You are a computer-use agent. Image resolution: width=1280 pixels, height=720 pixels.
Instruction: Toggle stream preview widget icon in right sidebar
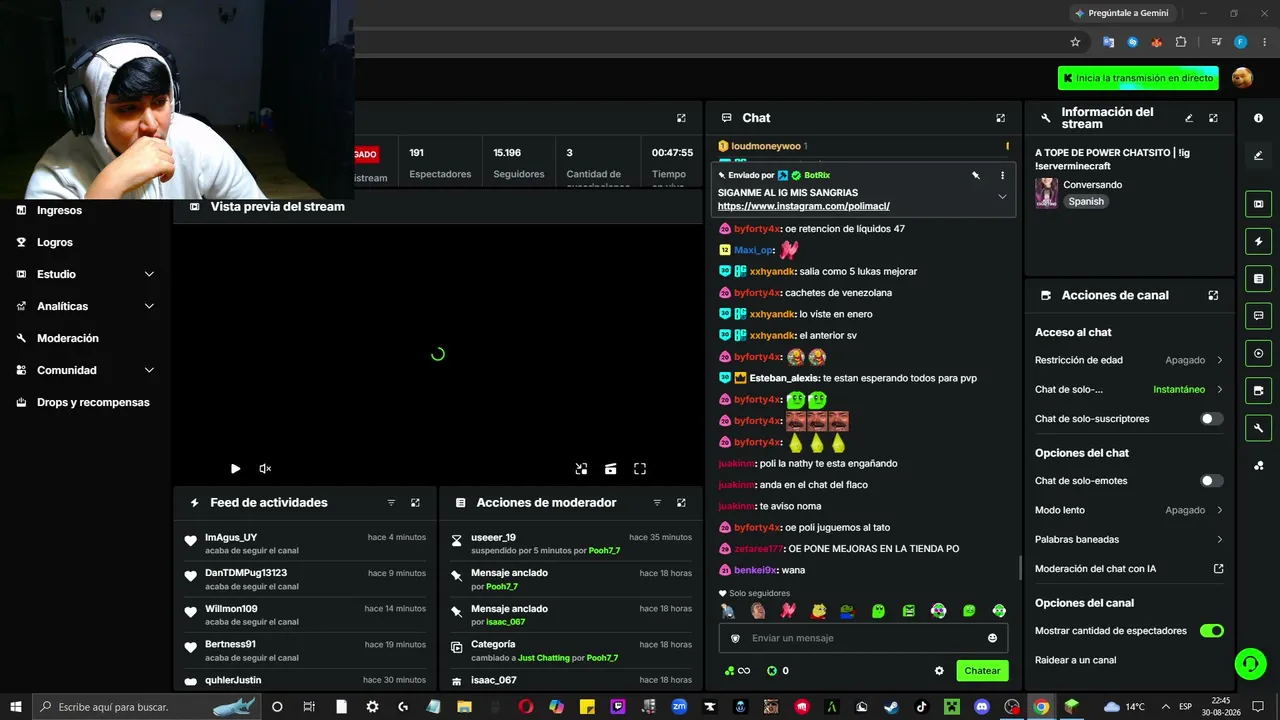tap(1258, 205)
